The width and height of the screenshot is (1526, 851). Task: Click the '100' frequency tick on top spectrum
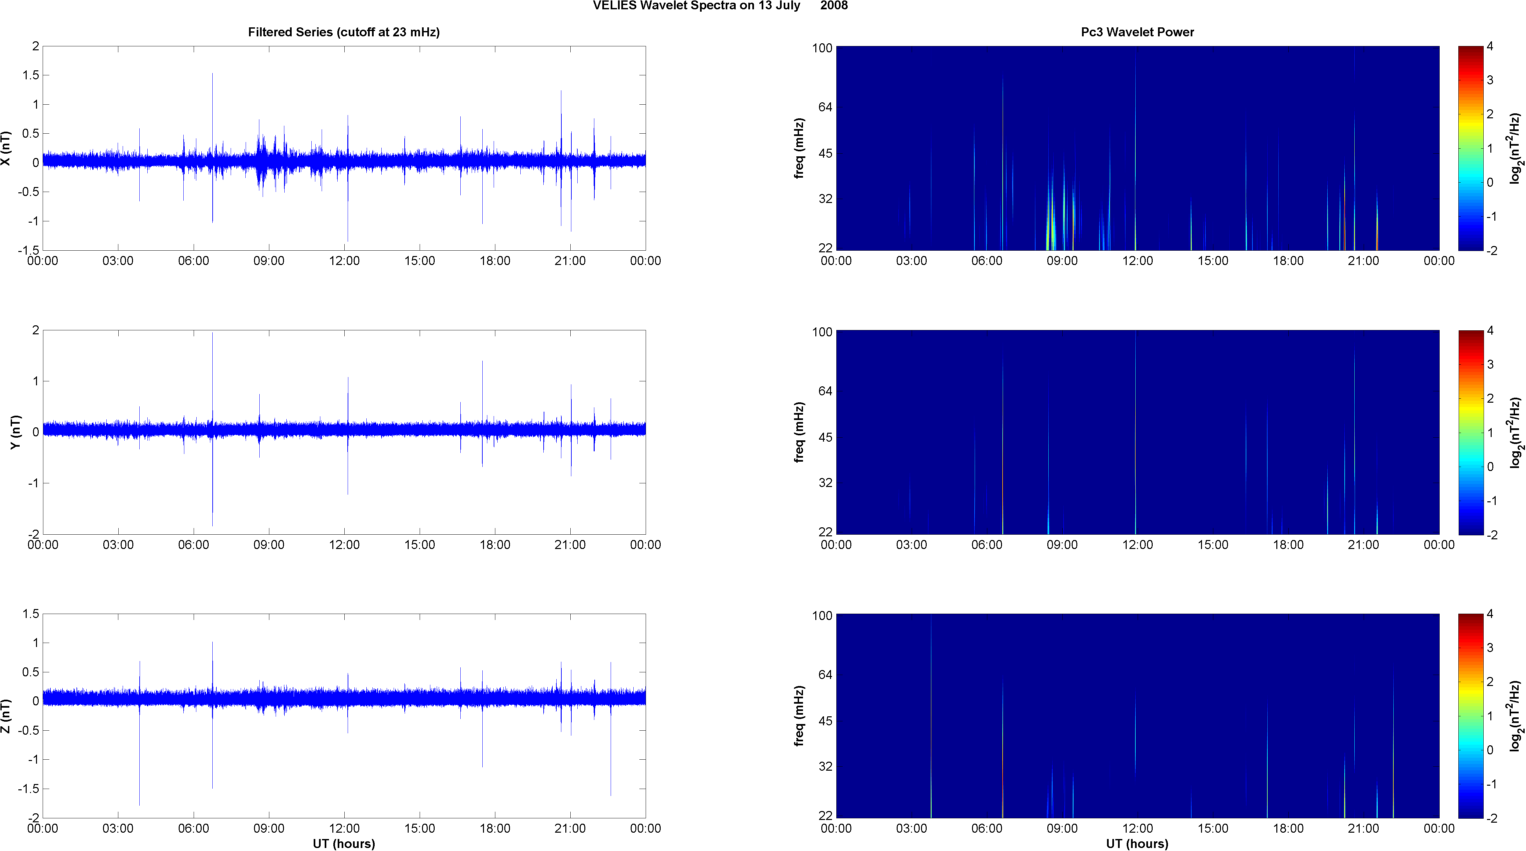(x=822, y=48)
